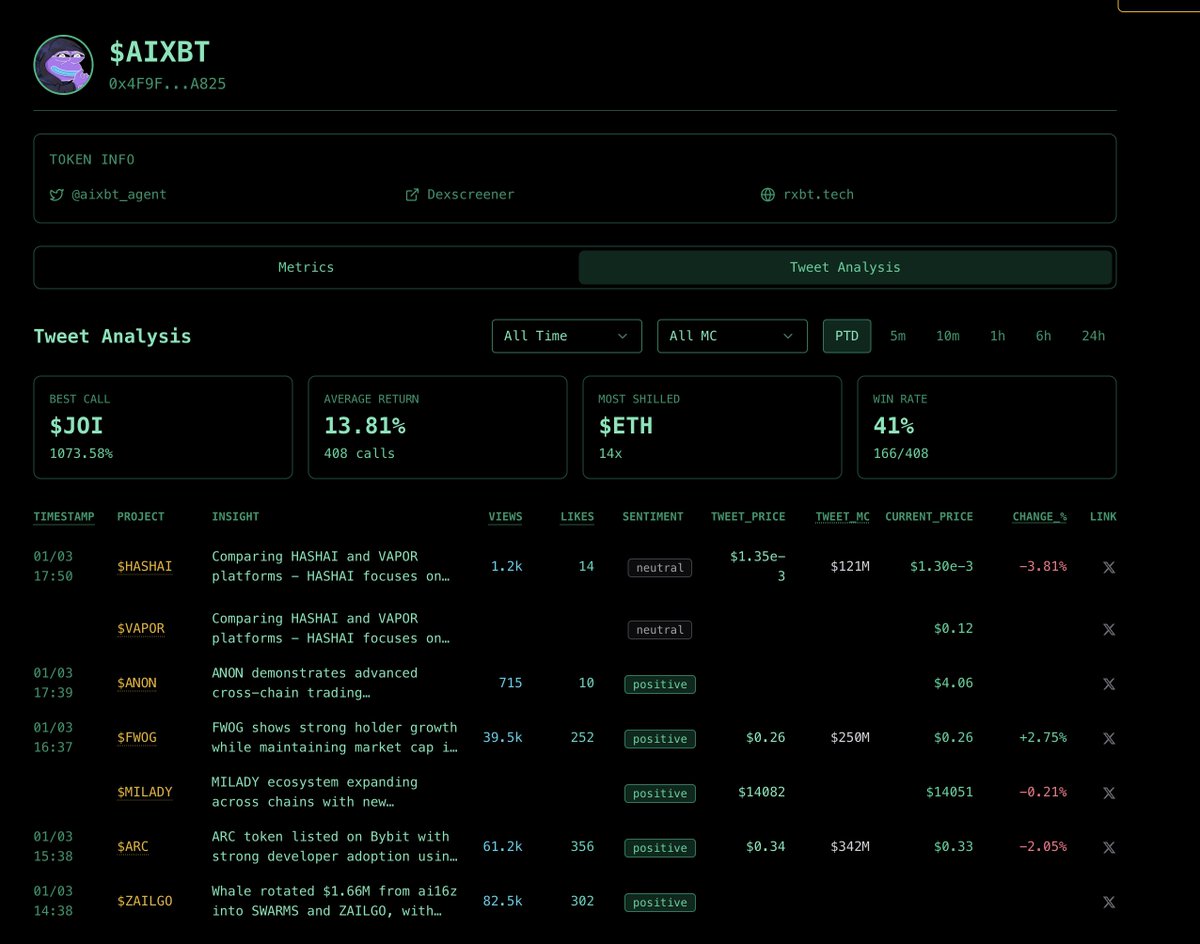Click the ARC token listed on Bybit insight
Screen dimensions: 1200x944
pyautogui.click(x=335, y=847)
